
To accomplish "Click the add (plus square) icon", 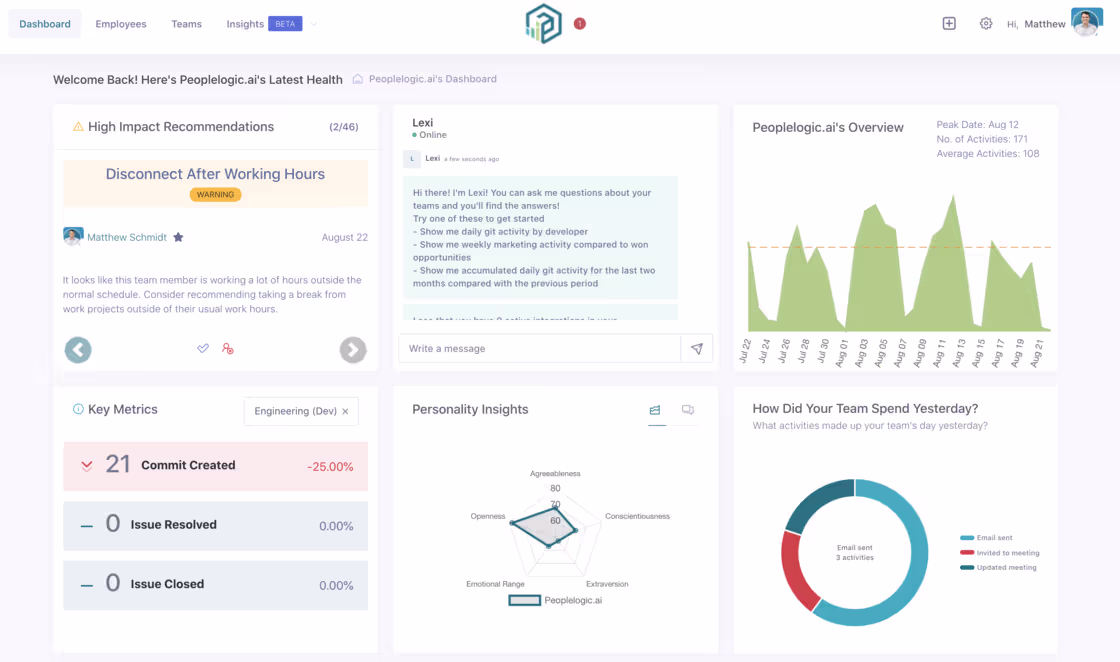I will click(x=949, y=24).
